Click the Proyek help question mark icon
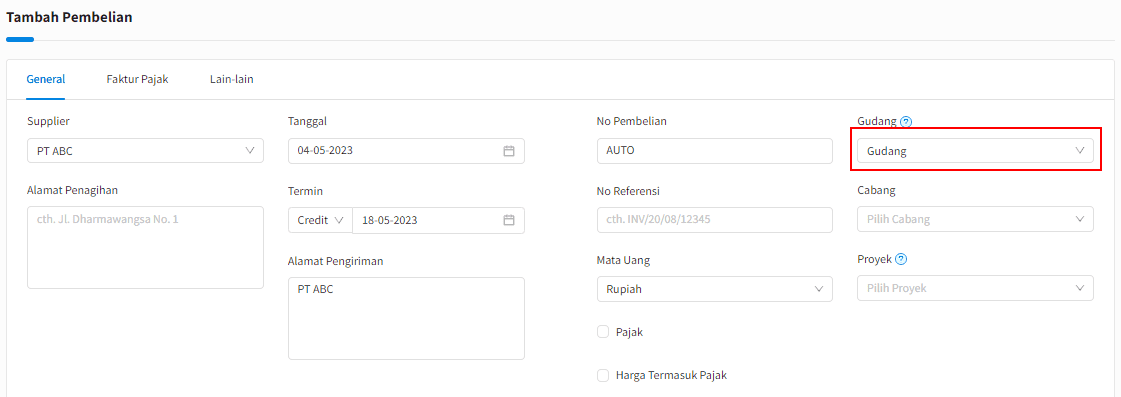 point(901,259)
